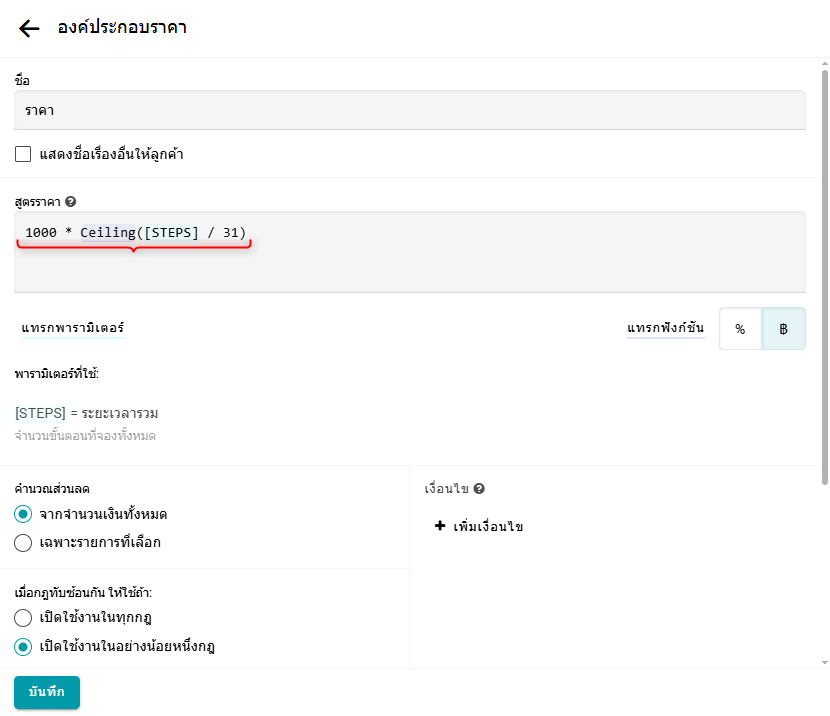Enable แสดงชื่อเรื่องอื่นให้ลูกค้า checkbox

coord(23,154)
